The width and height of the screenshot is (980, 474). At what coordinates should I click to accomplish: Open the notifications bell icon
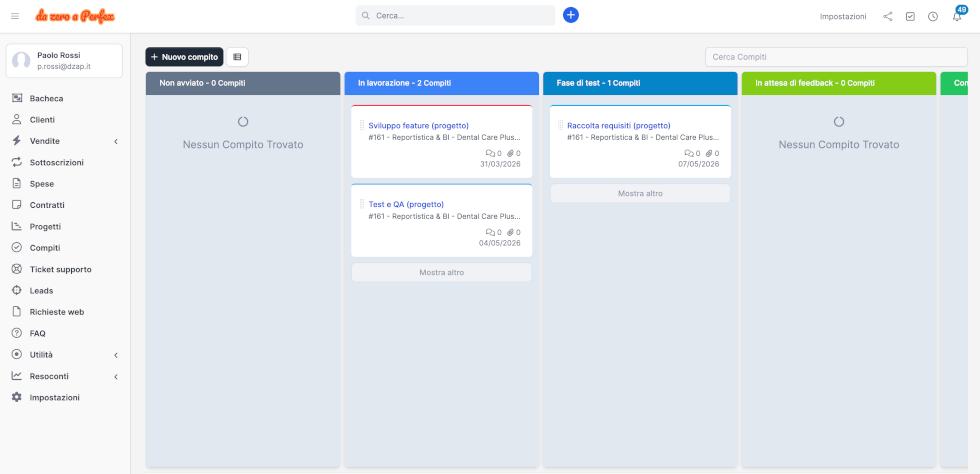pos(956,17)
